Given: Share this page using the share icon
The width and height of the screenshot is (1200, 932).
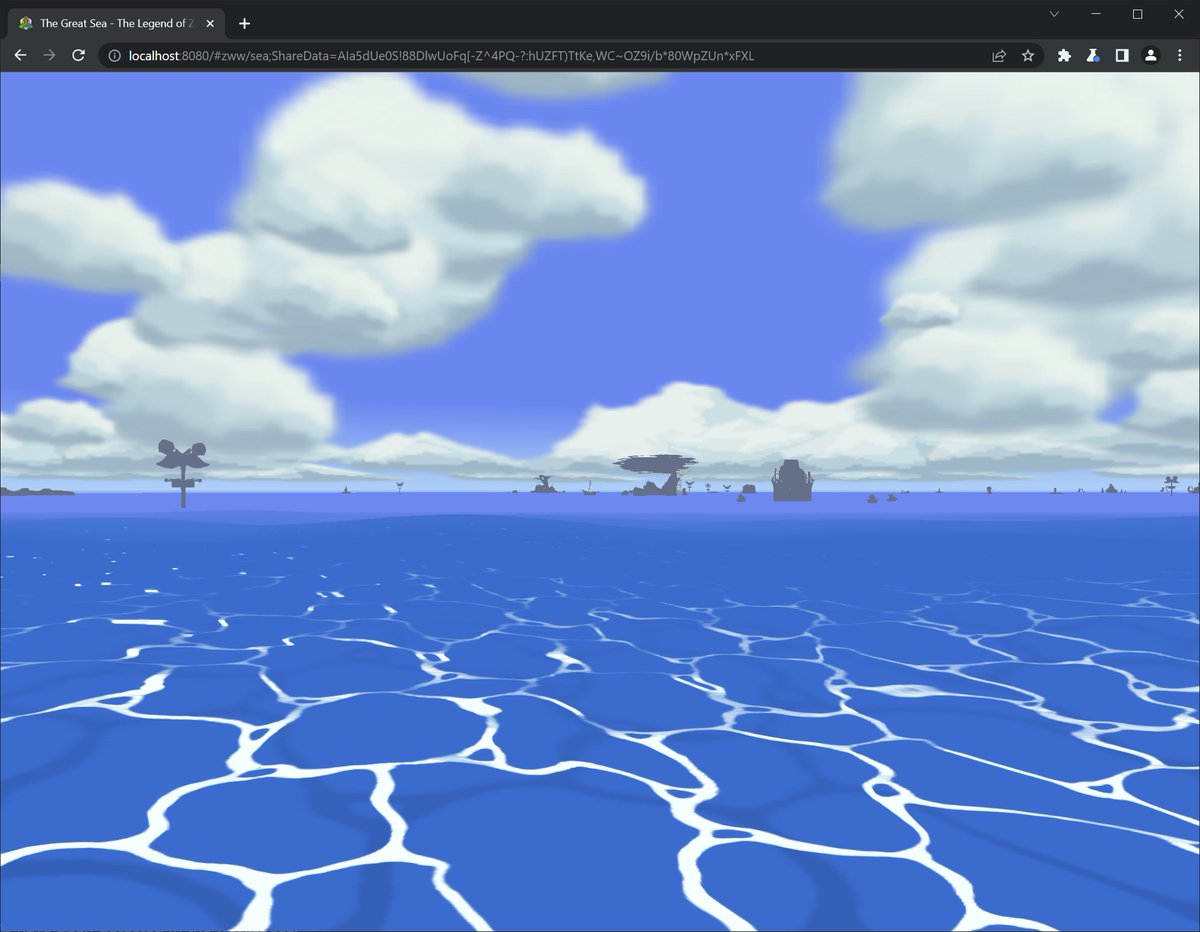Looking at the screenshot, I should tap(998, 56).
